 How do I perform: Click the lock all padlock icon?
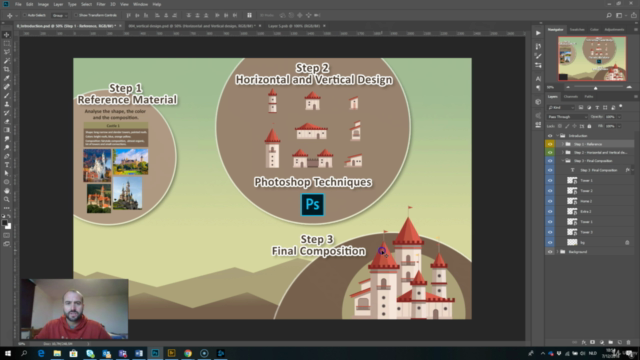coord(589,126)
